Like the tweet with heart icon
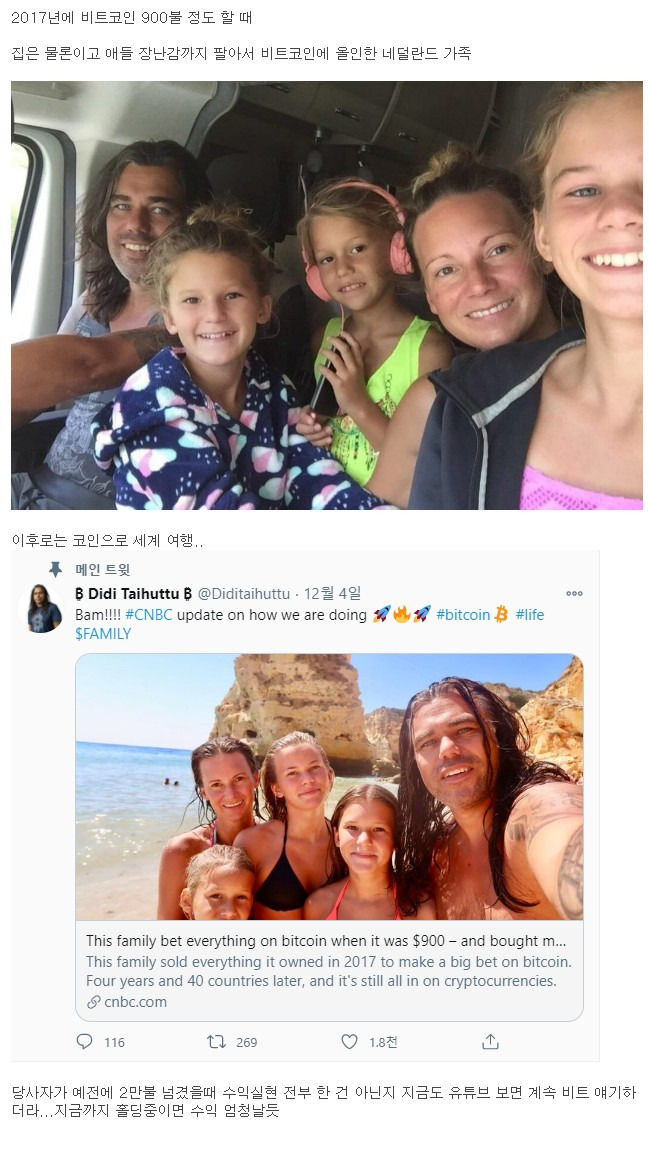This screenshot has height=1161, width=648. 350,1042
